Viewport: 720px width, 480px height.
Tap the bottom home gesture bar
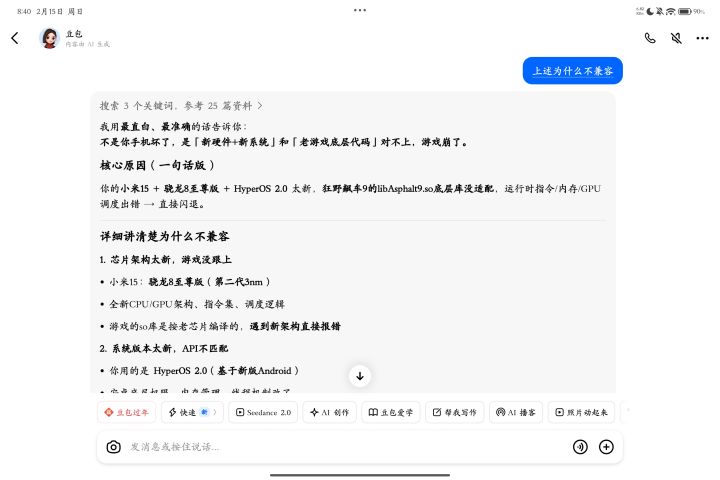coord(360,475)
